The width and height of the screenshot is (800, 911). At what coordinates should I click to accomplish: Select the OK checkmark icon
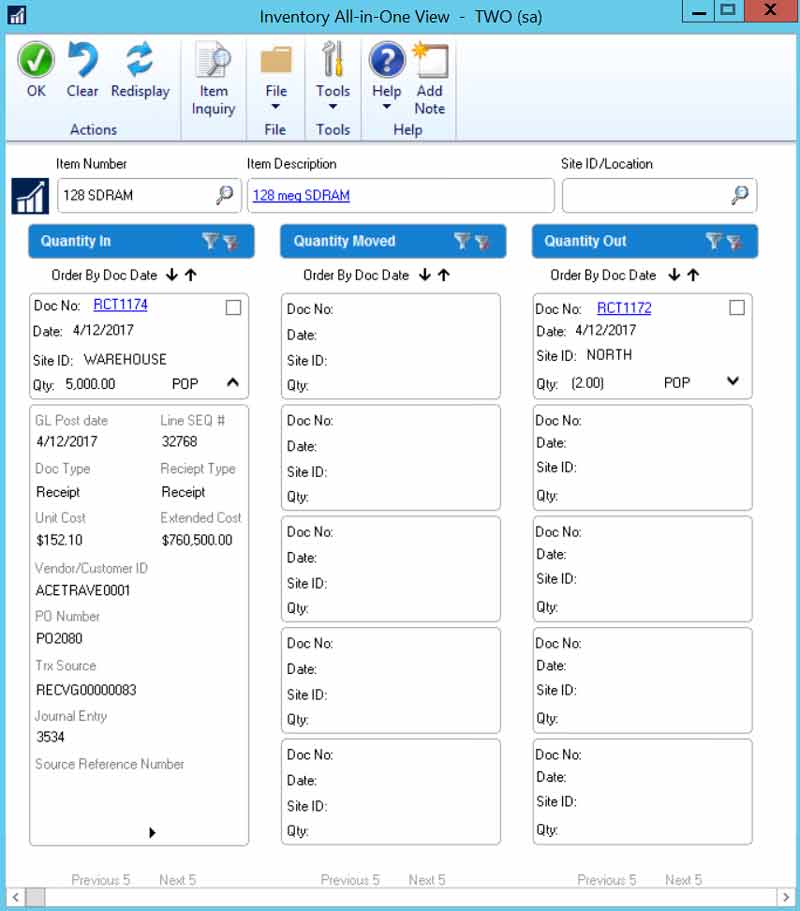[x=35, y=62]
